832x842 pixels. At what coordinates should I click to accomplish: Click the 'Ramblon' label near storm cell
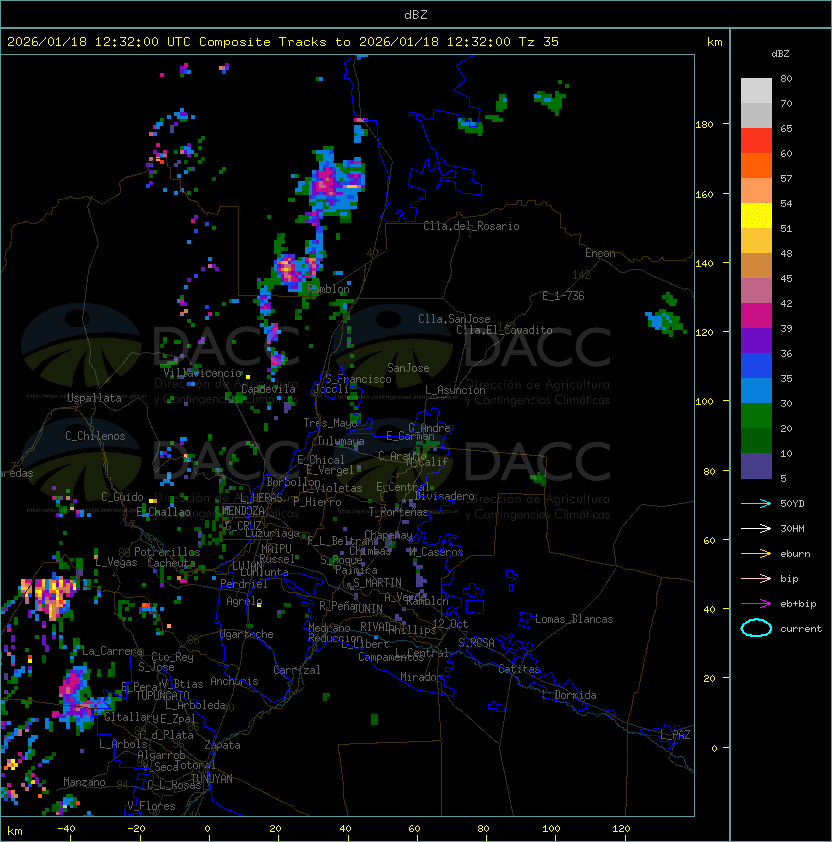pyautogui.click(x=328, y=289)
